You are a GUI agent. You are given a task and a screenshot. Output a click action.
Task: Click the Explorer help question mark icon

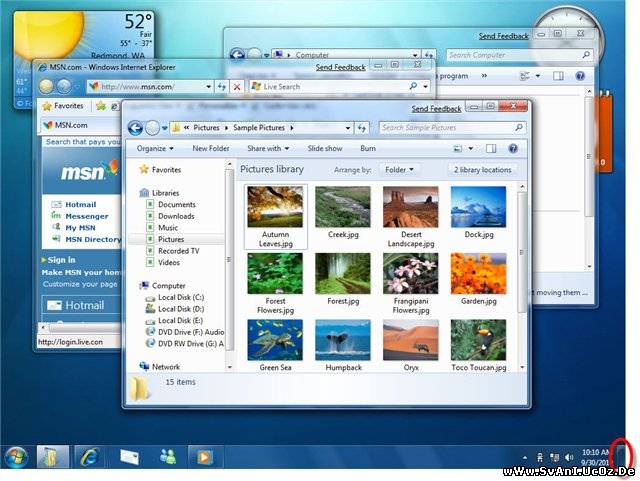[x=513, y=148]
